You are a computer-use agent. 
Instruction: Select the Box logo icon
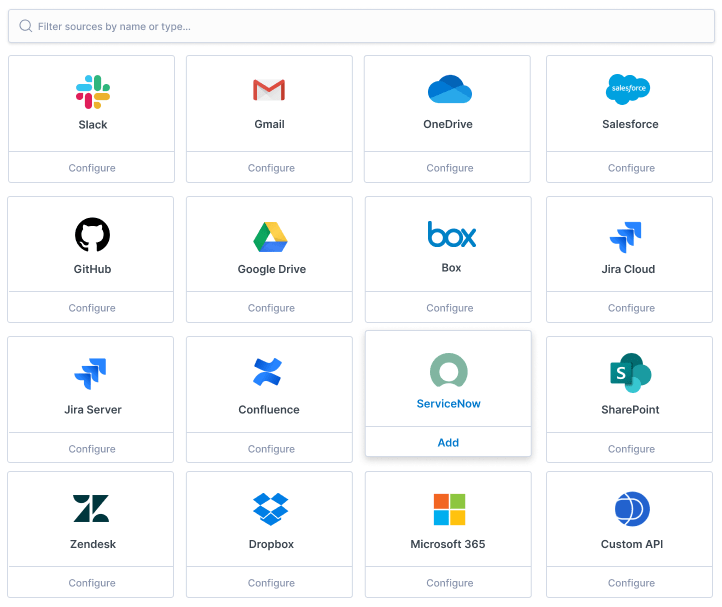tap(452, 234)
